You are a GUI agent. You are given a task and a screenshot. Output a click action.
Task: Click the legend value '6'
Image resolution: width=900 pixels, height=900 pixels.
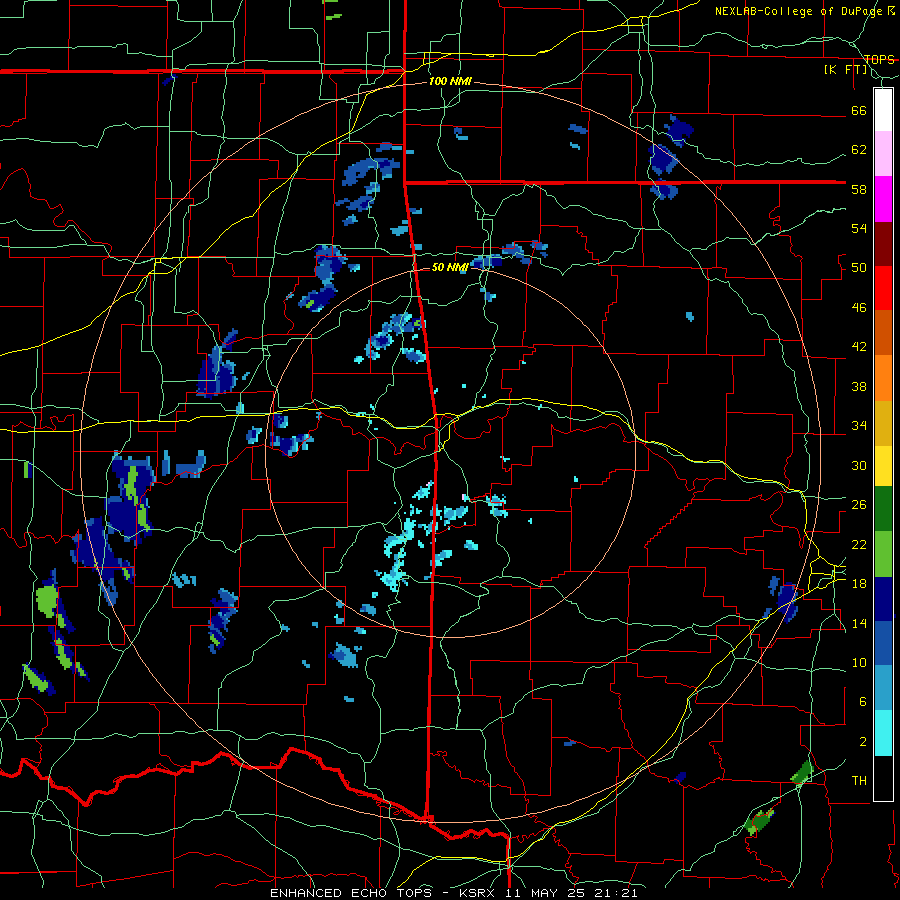863,702
